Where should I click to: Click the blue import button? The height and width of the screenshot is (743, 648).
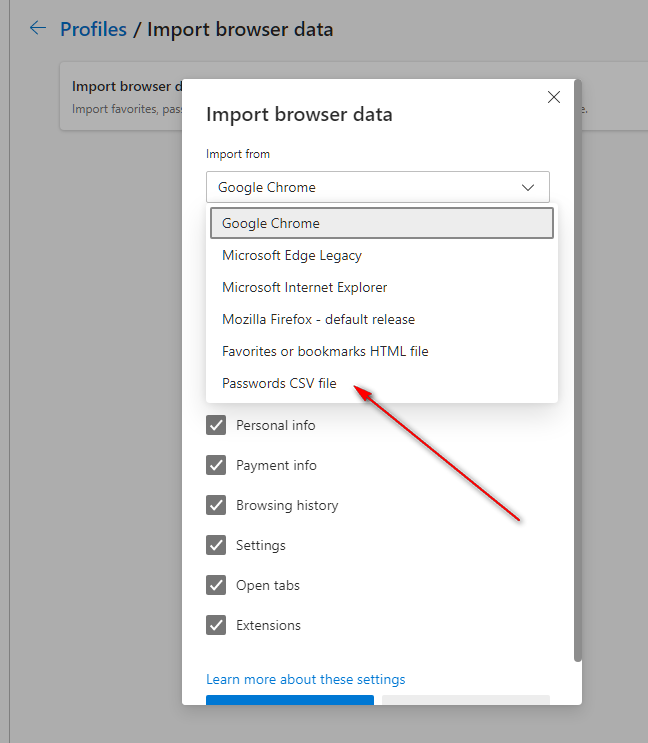click(290, 702)
